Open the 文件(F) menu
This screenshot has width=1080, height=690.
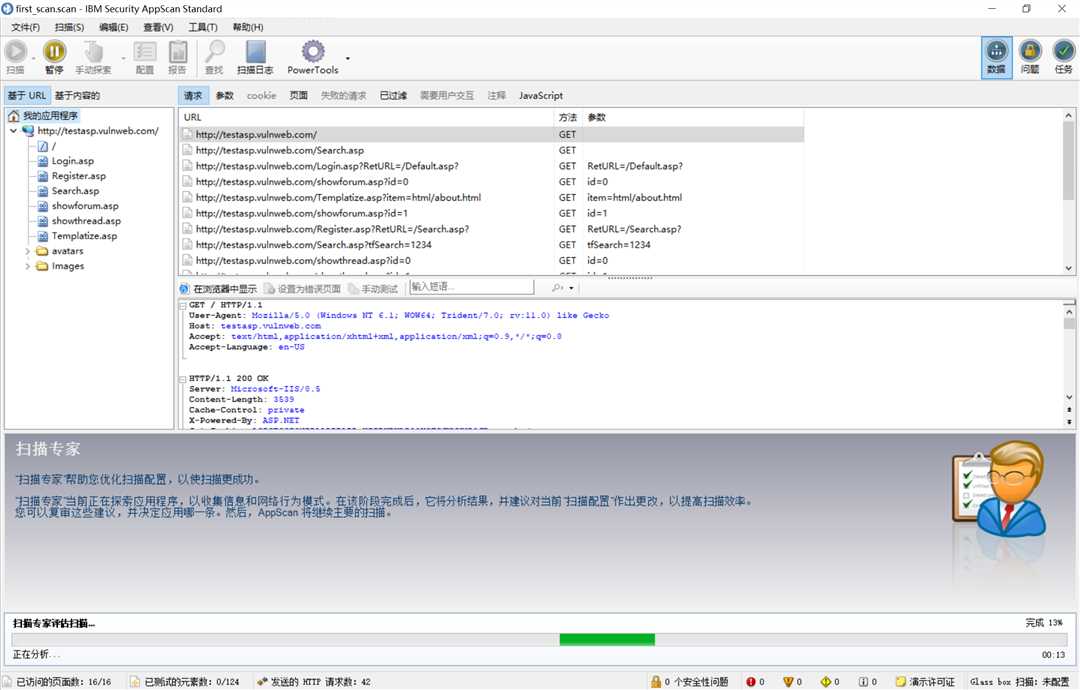[x=25, y=27]
